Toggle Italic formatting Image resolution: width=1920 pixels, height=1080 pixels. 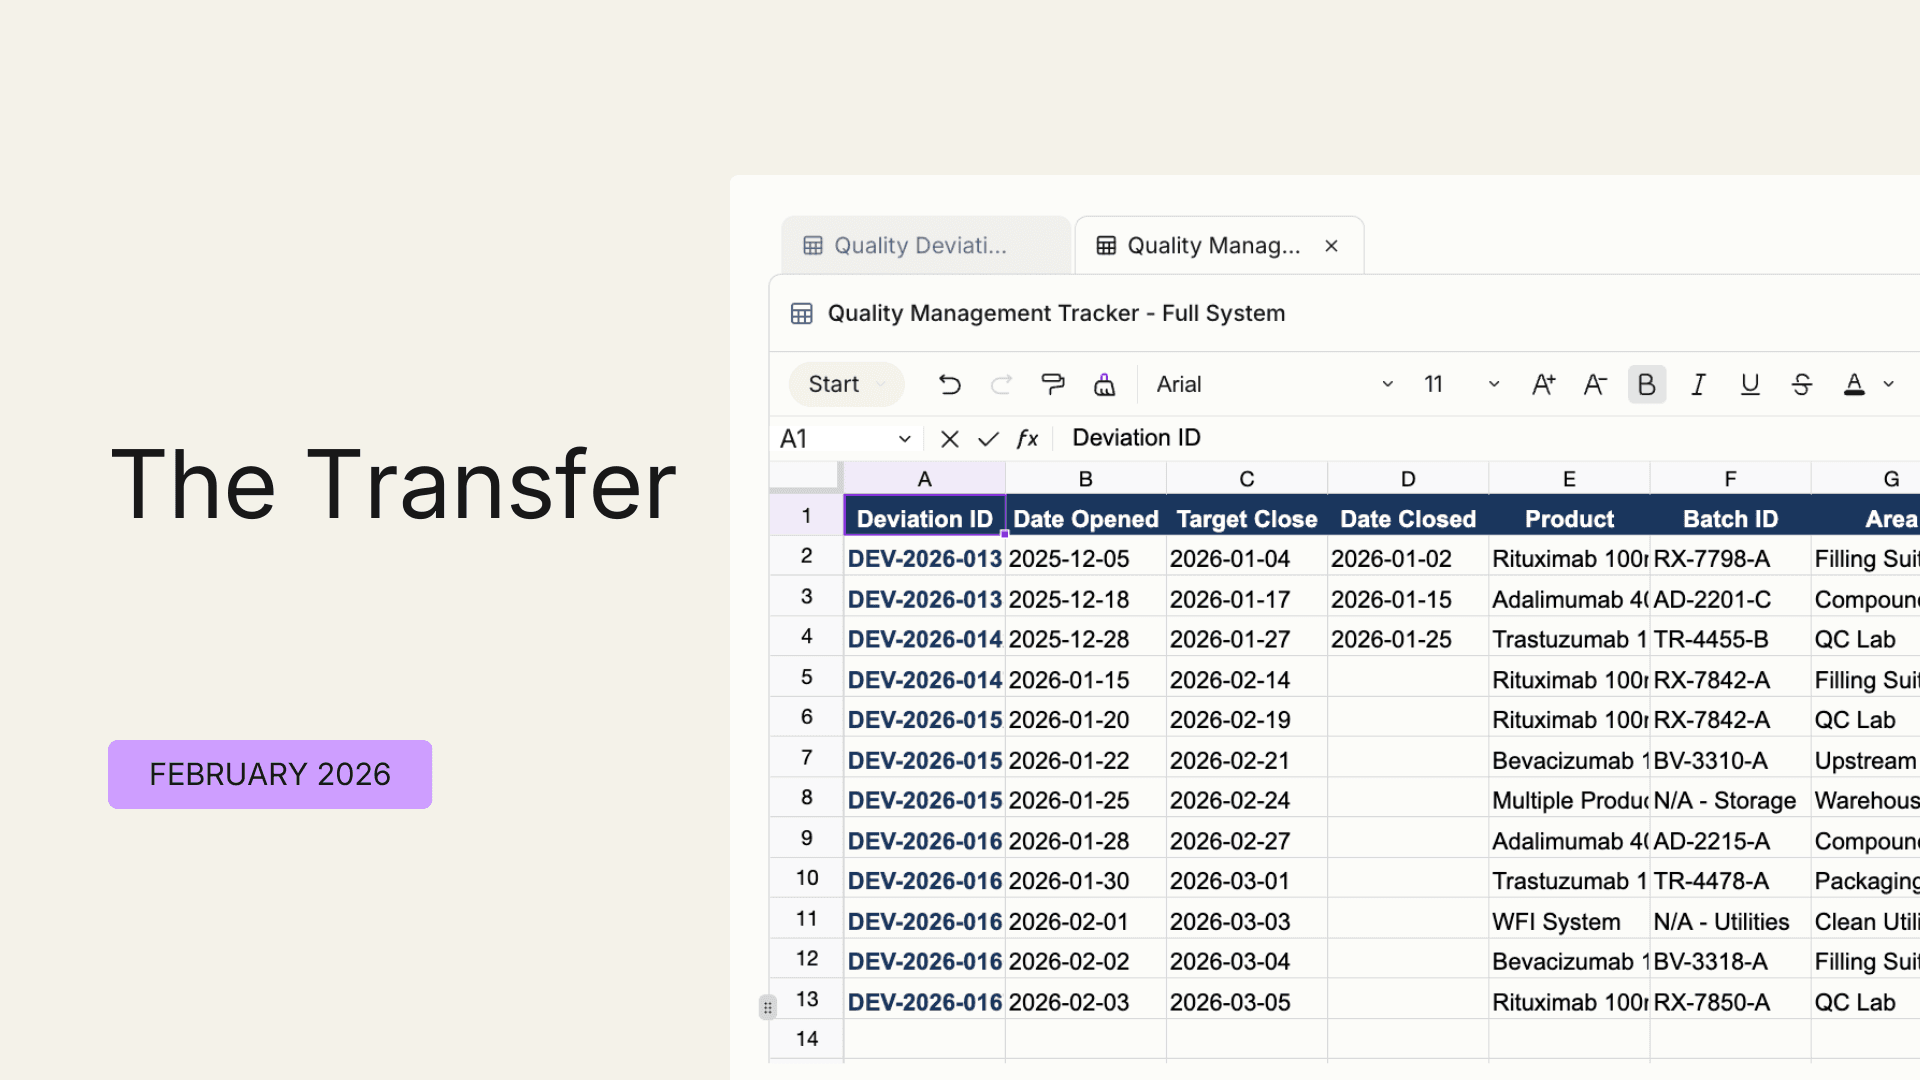tap(1698, 385)
